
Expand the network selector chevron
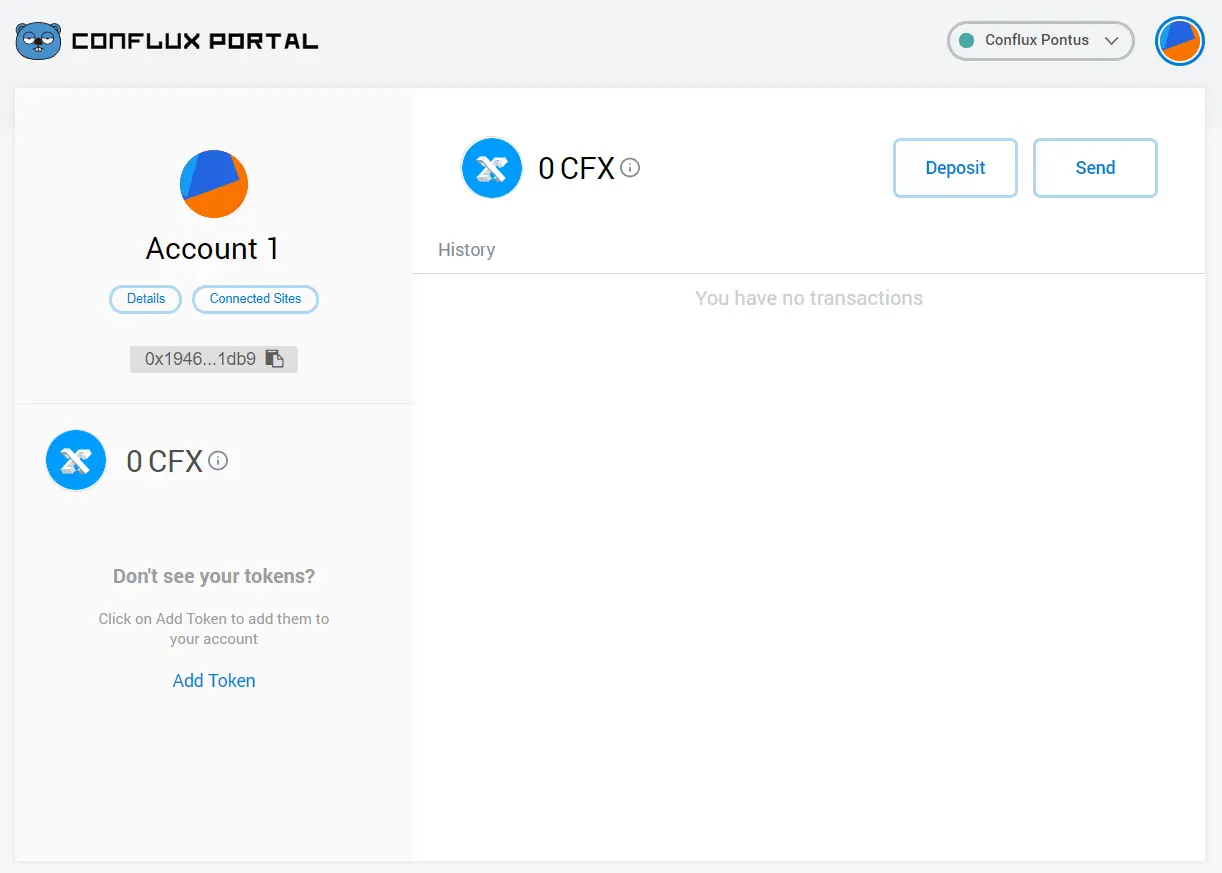[1113, 41]
